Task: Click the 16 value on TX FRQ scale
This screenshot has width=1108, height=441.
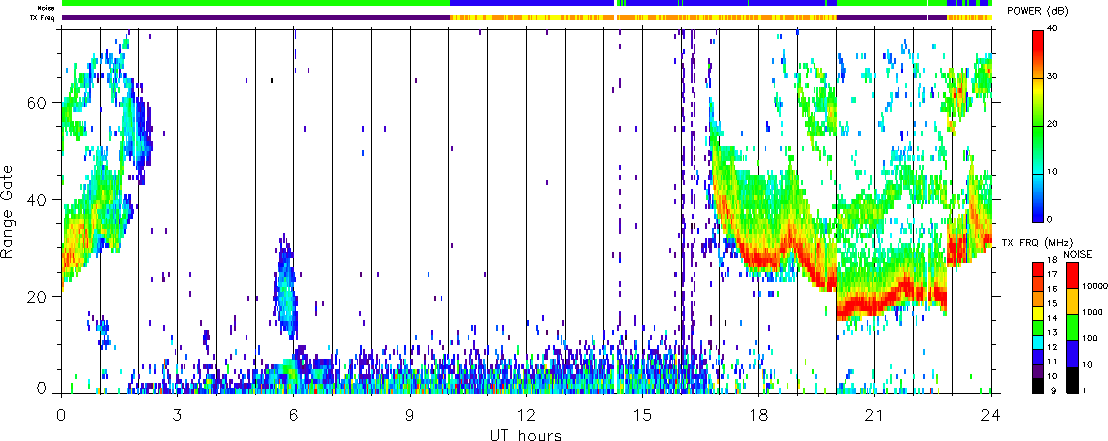Action: point(1051,289)
